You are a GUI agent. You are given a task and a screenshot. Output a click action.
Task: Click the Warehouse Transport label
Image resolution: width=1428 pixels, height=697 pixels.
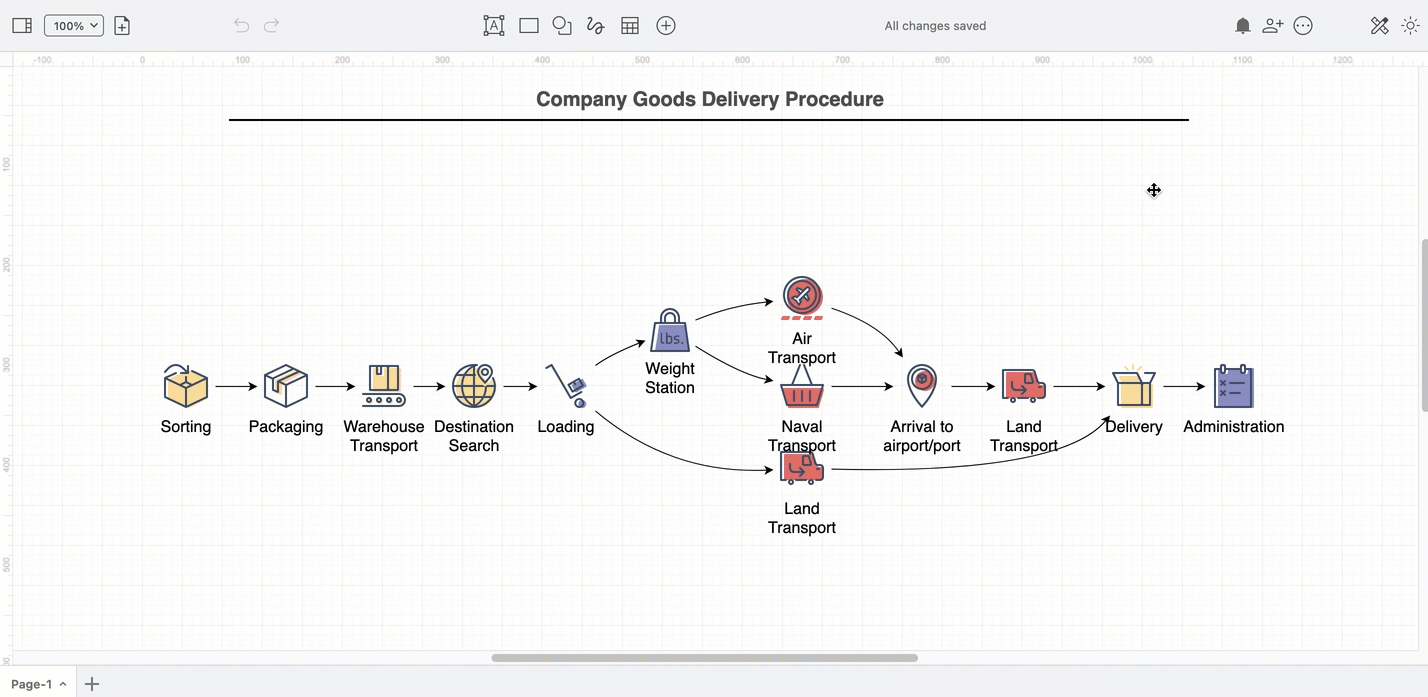[384, 436]
